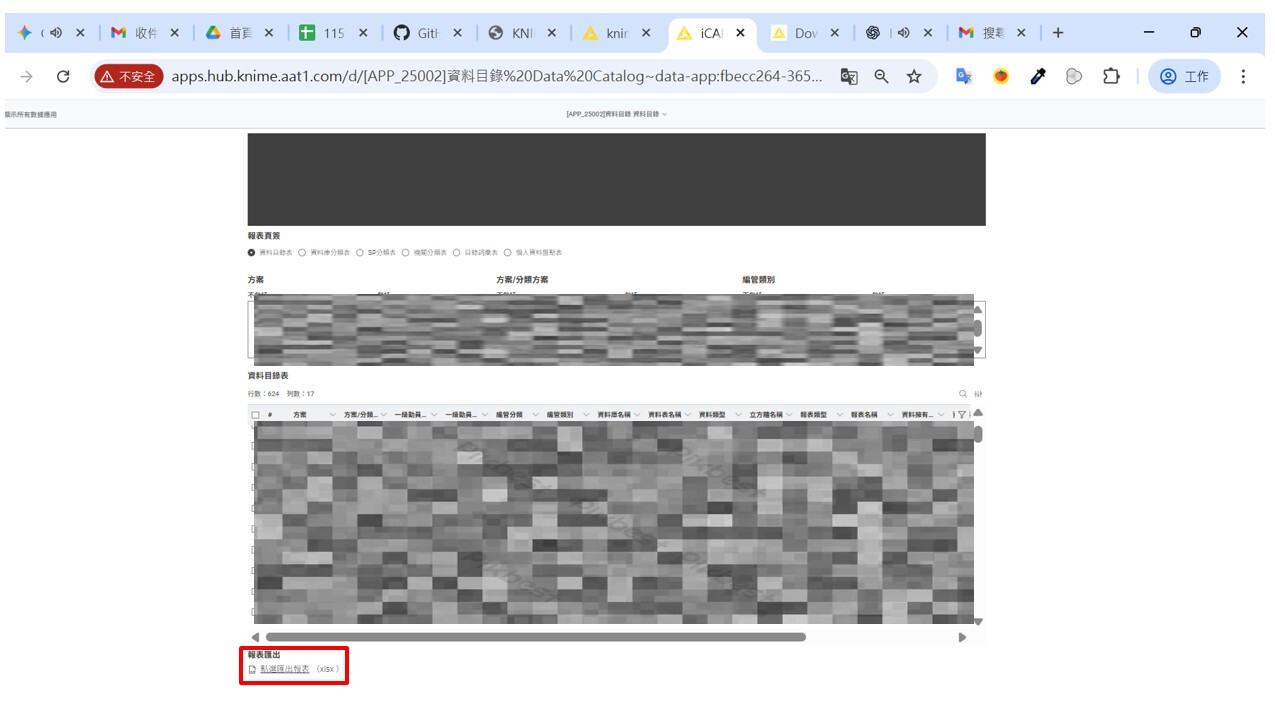
Task: Click the 顯示所有數據應用 link at top left
Action: click(x=31, y=115)
